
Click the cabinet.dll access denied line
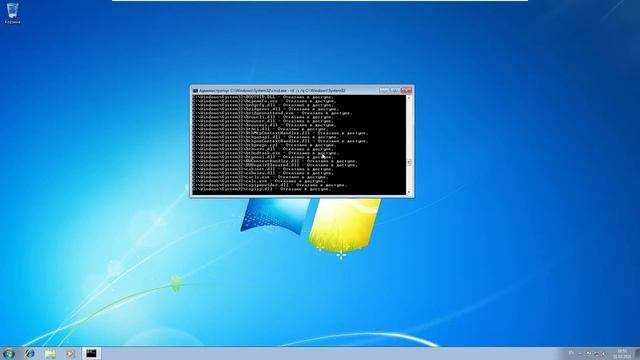(262, 169)
